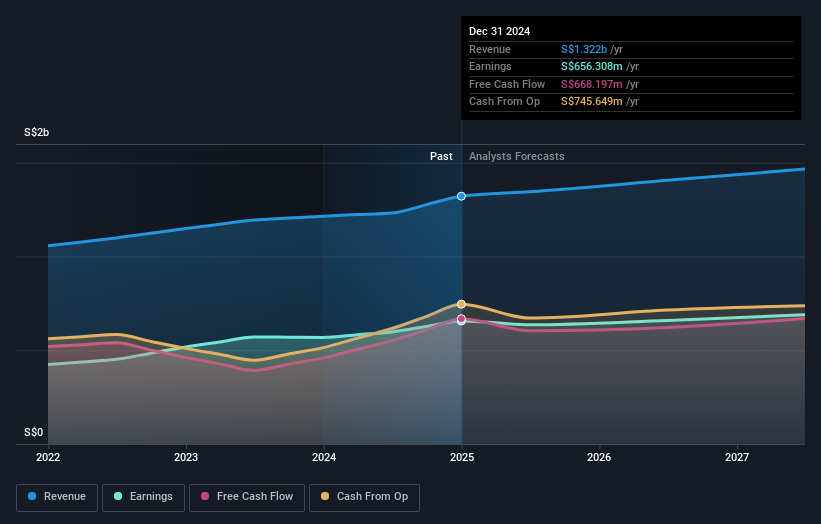Click the S$656.308m earnings value

coord(592,66)
